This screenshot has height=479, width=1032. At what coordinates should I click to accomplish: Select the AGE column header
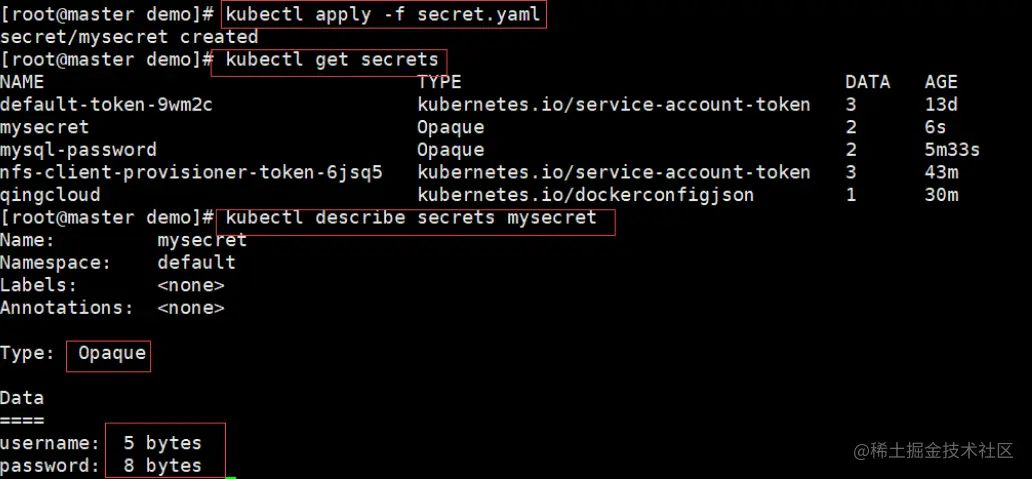[x=941, y=82]
